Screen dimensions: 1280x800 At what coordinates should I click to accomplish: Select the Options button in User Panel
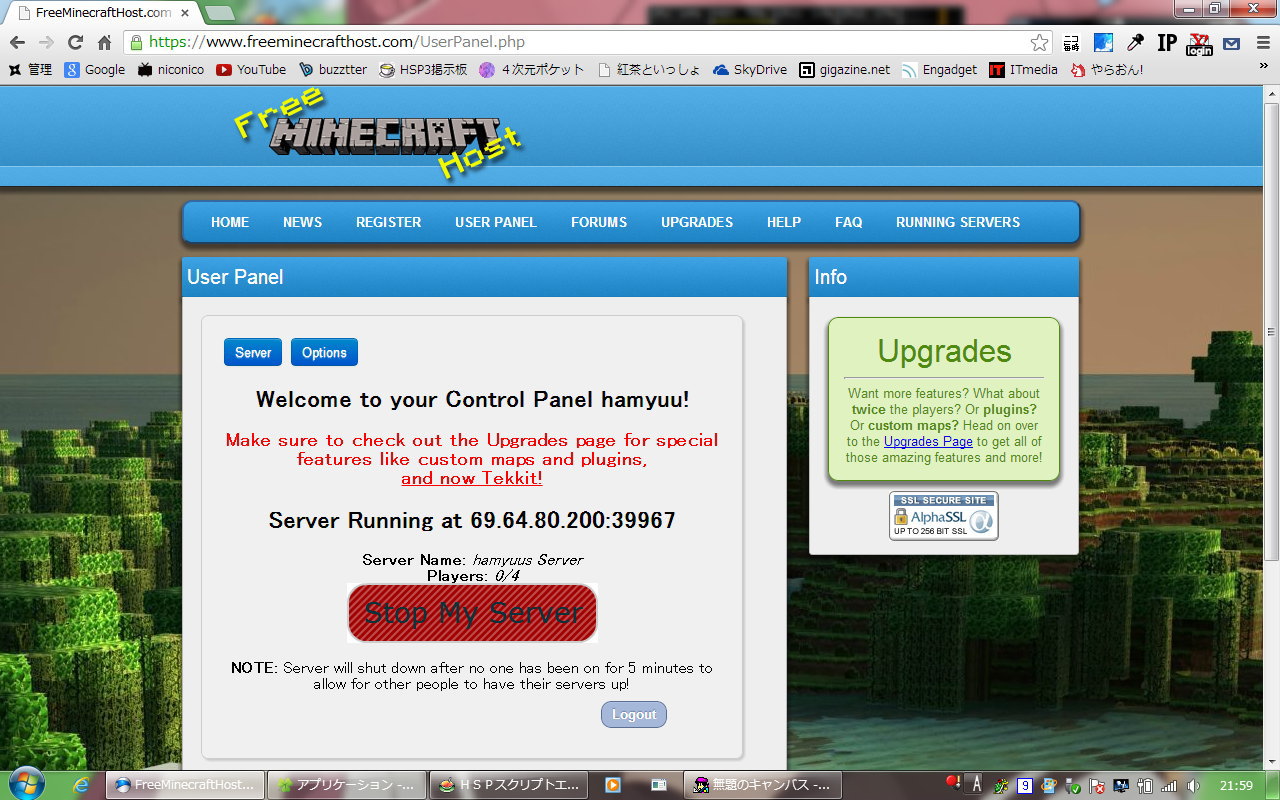(324, 352)
